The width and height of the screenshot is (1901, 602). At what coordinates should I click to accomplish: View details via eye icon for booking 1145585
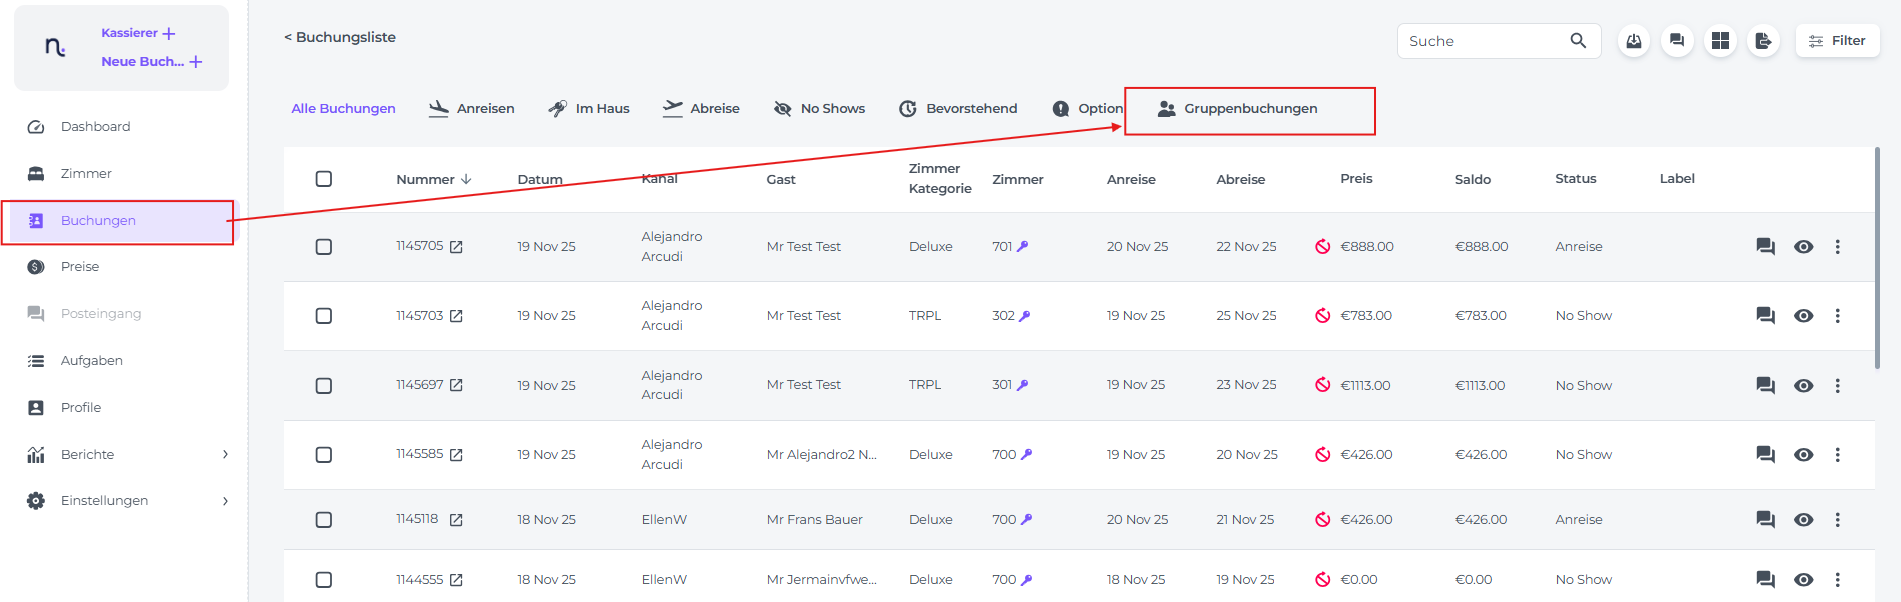tap(1803, 455)
